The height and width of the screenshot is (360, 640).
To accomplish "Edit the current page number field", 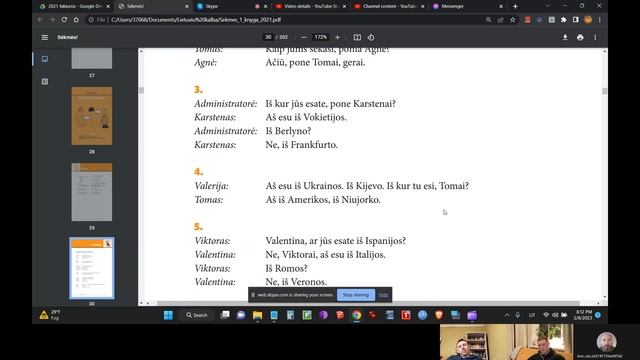I will click(x=268, y=37).
